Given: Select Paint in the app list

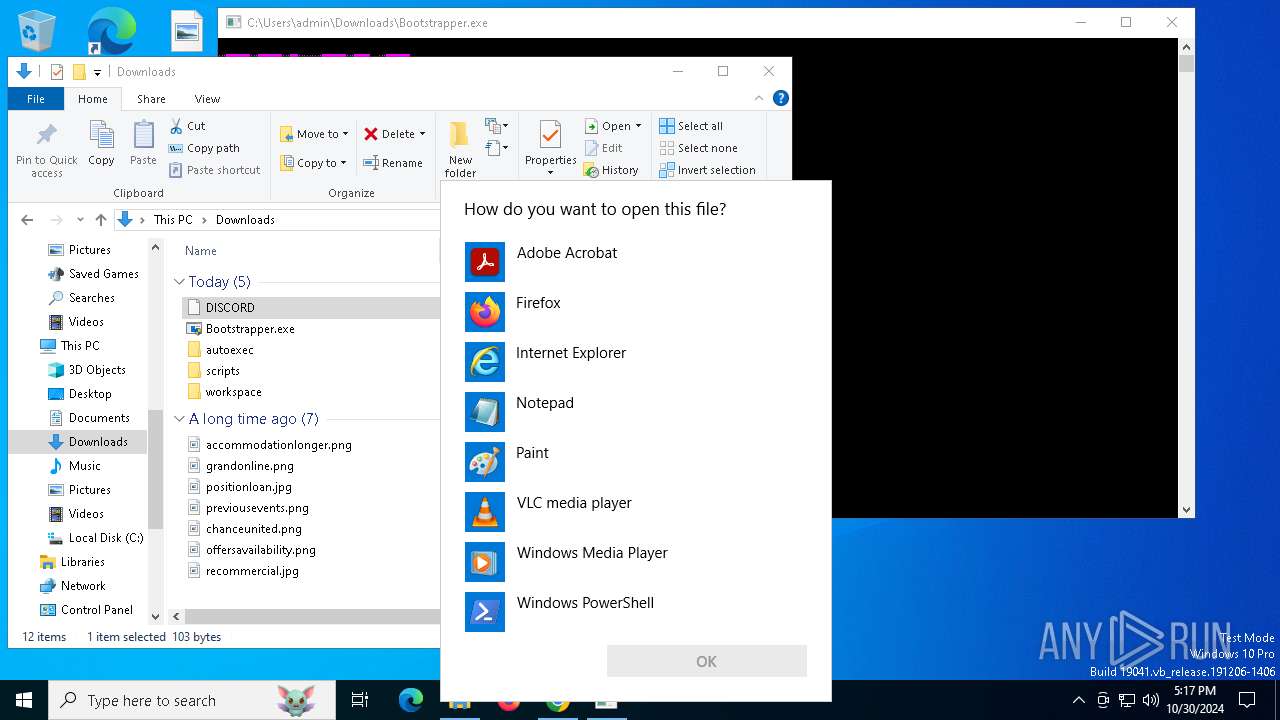Looking at the screenshot, I should point(636,462).
